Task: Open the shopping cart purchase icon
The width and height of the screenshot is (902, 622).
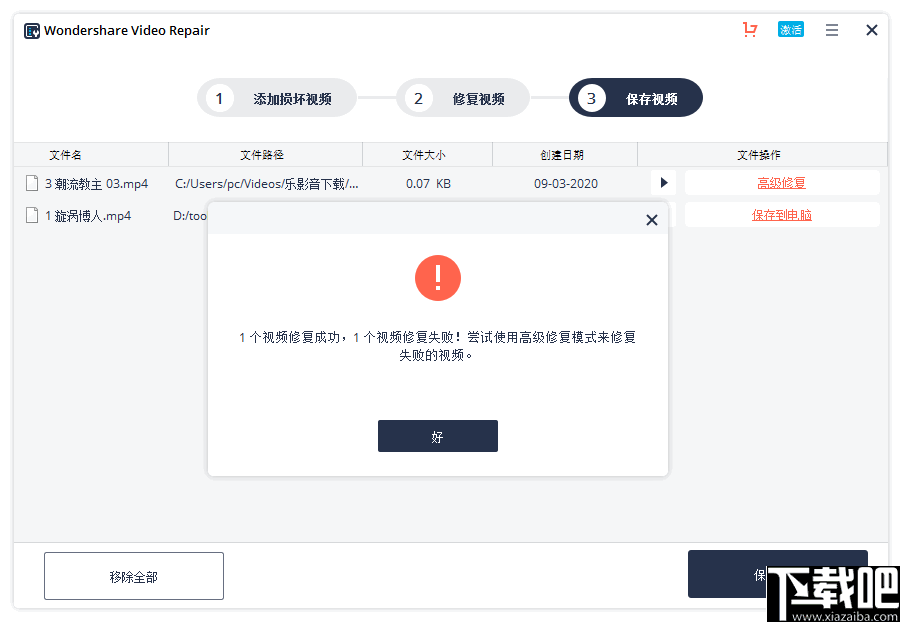Action: click(750, 30)
